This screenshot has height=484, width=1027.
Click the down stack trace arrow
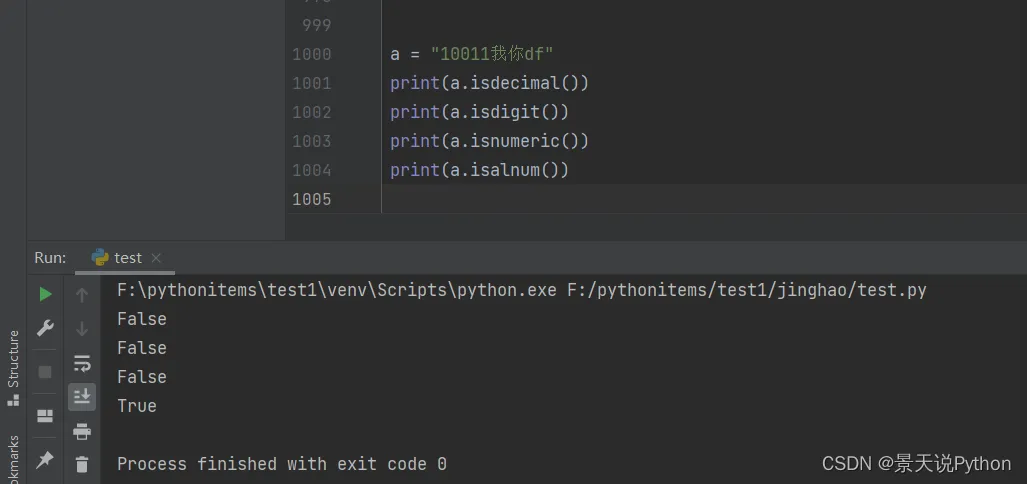pos(82,328)
